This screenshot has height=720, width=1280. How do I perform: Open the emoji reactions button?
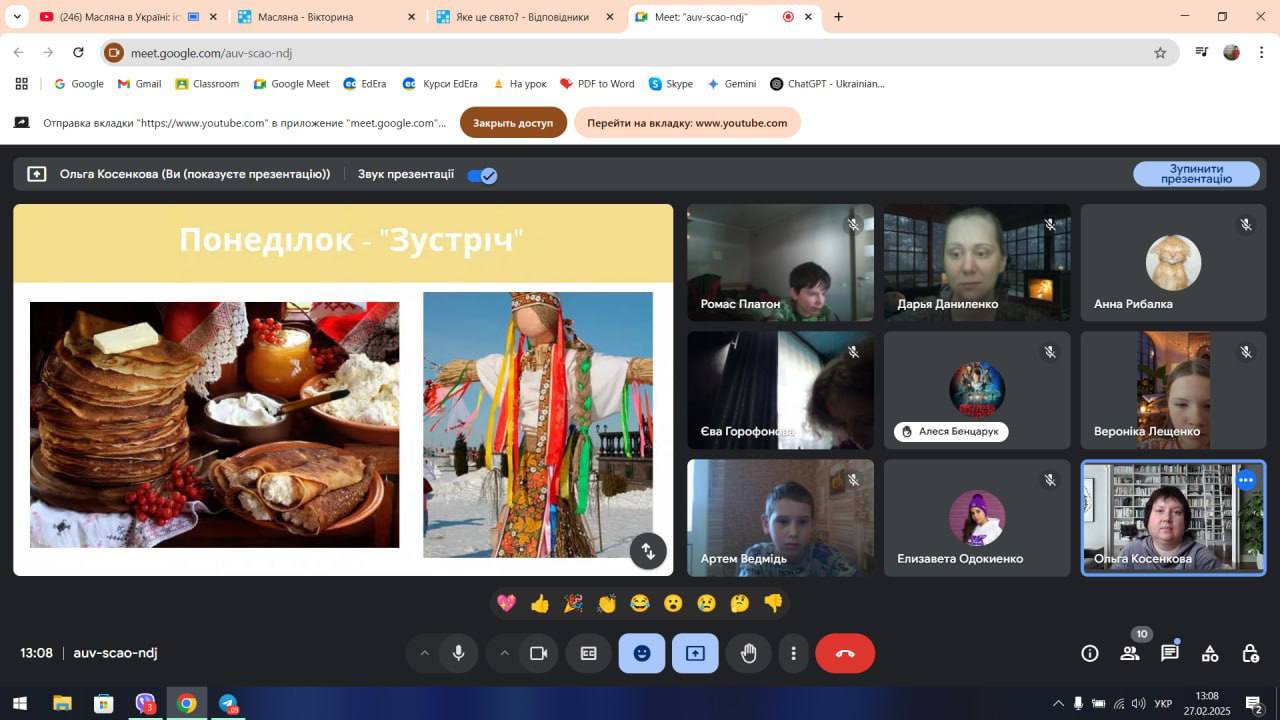pos(641,653)
